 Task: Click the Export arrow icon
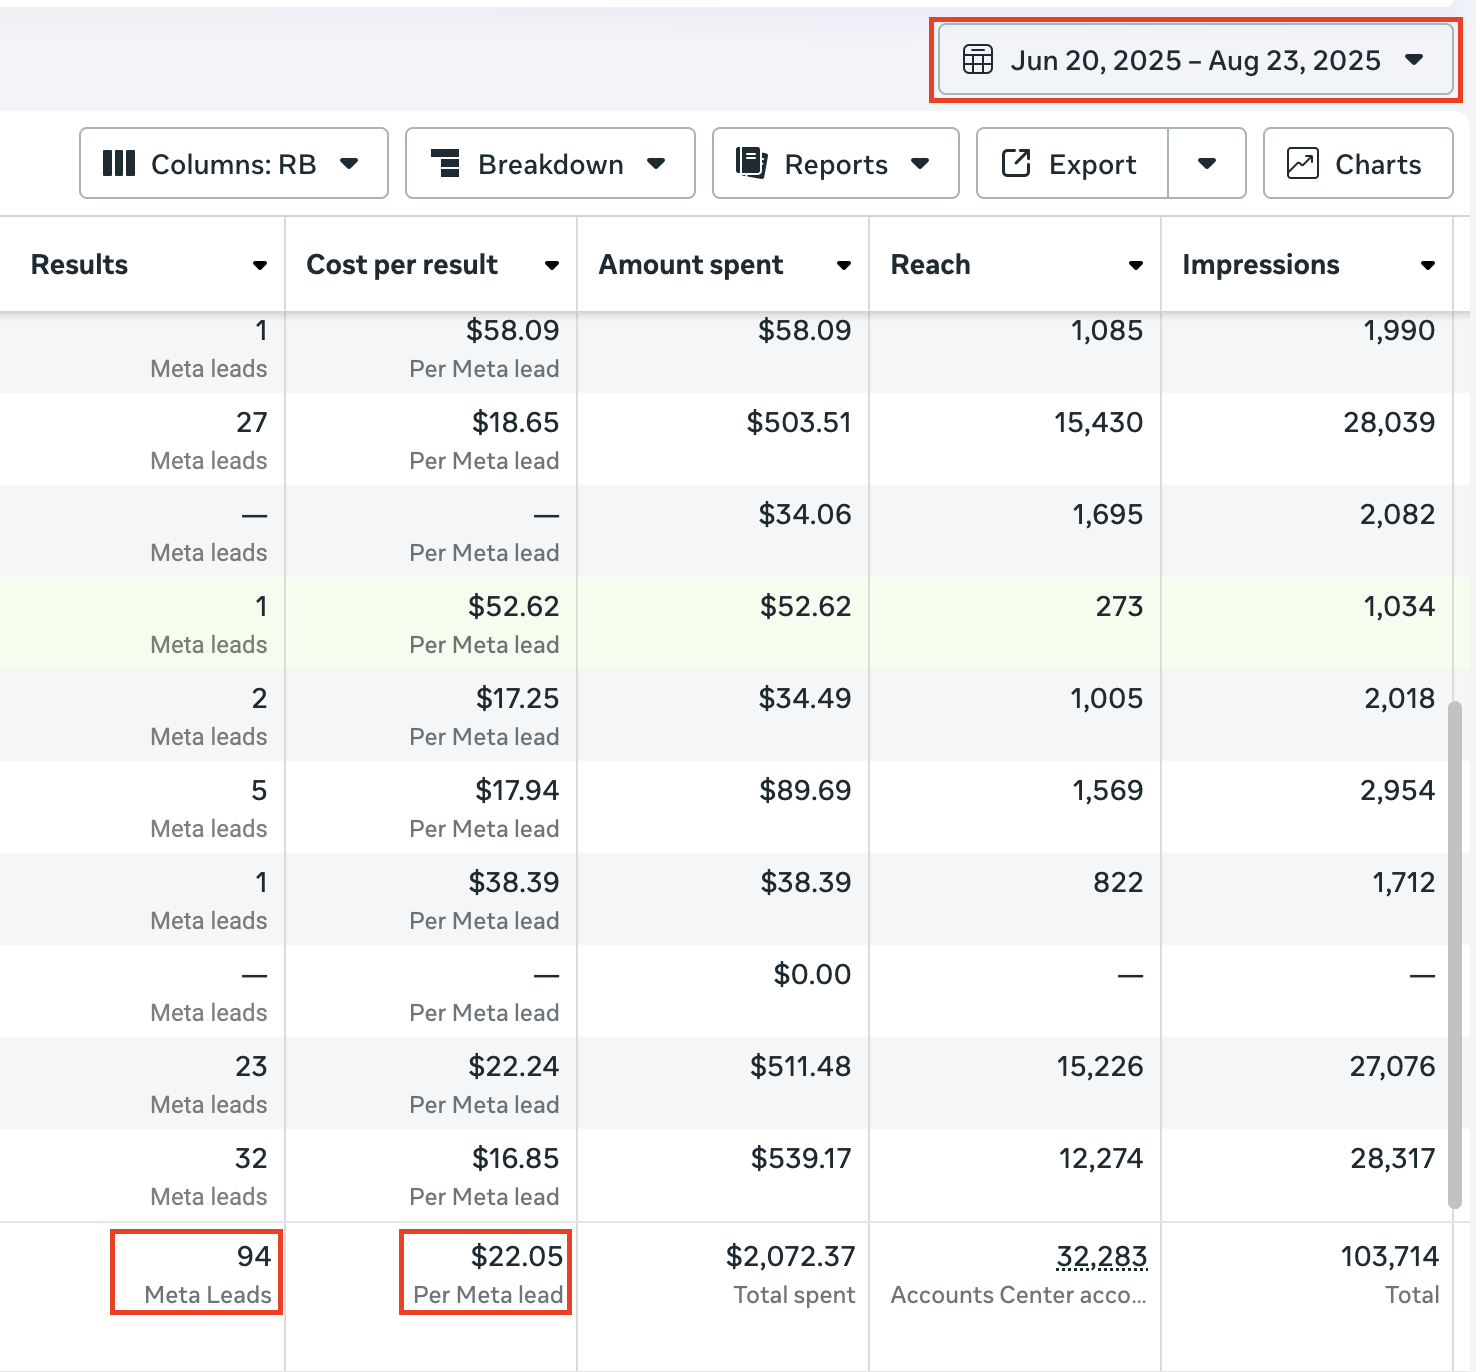pyautogui.click(x=1016, y=163)
